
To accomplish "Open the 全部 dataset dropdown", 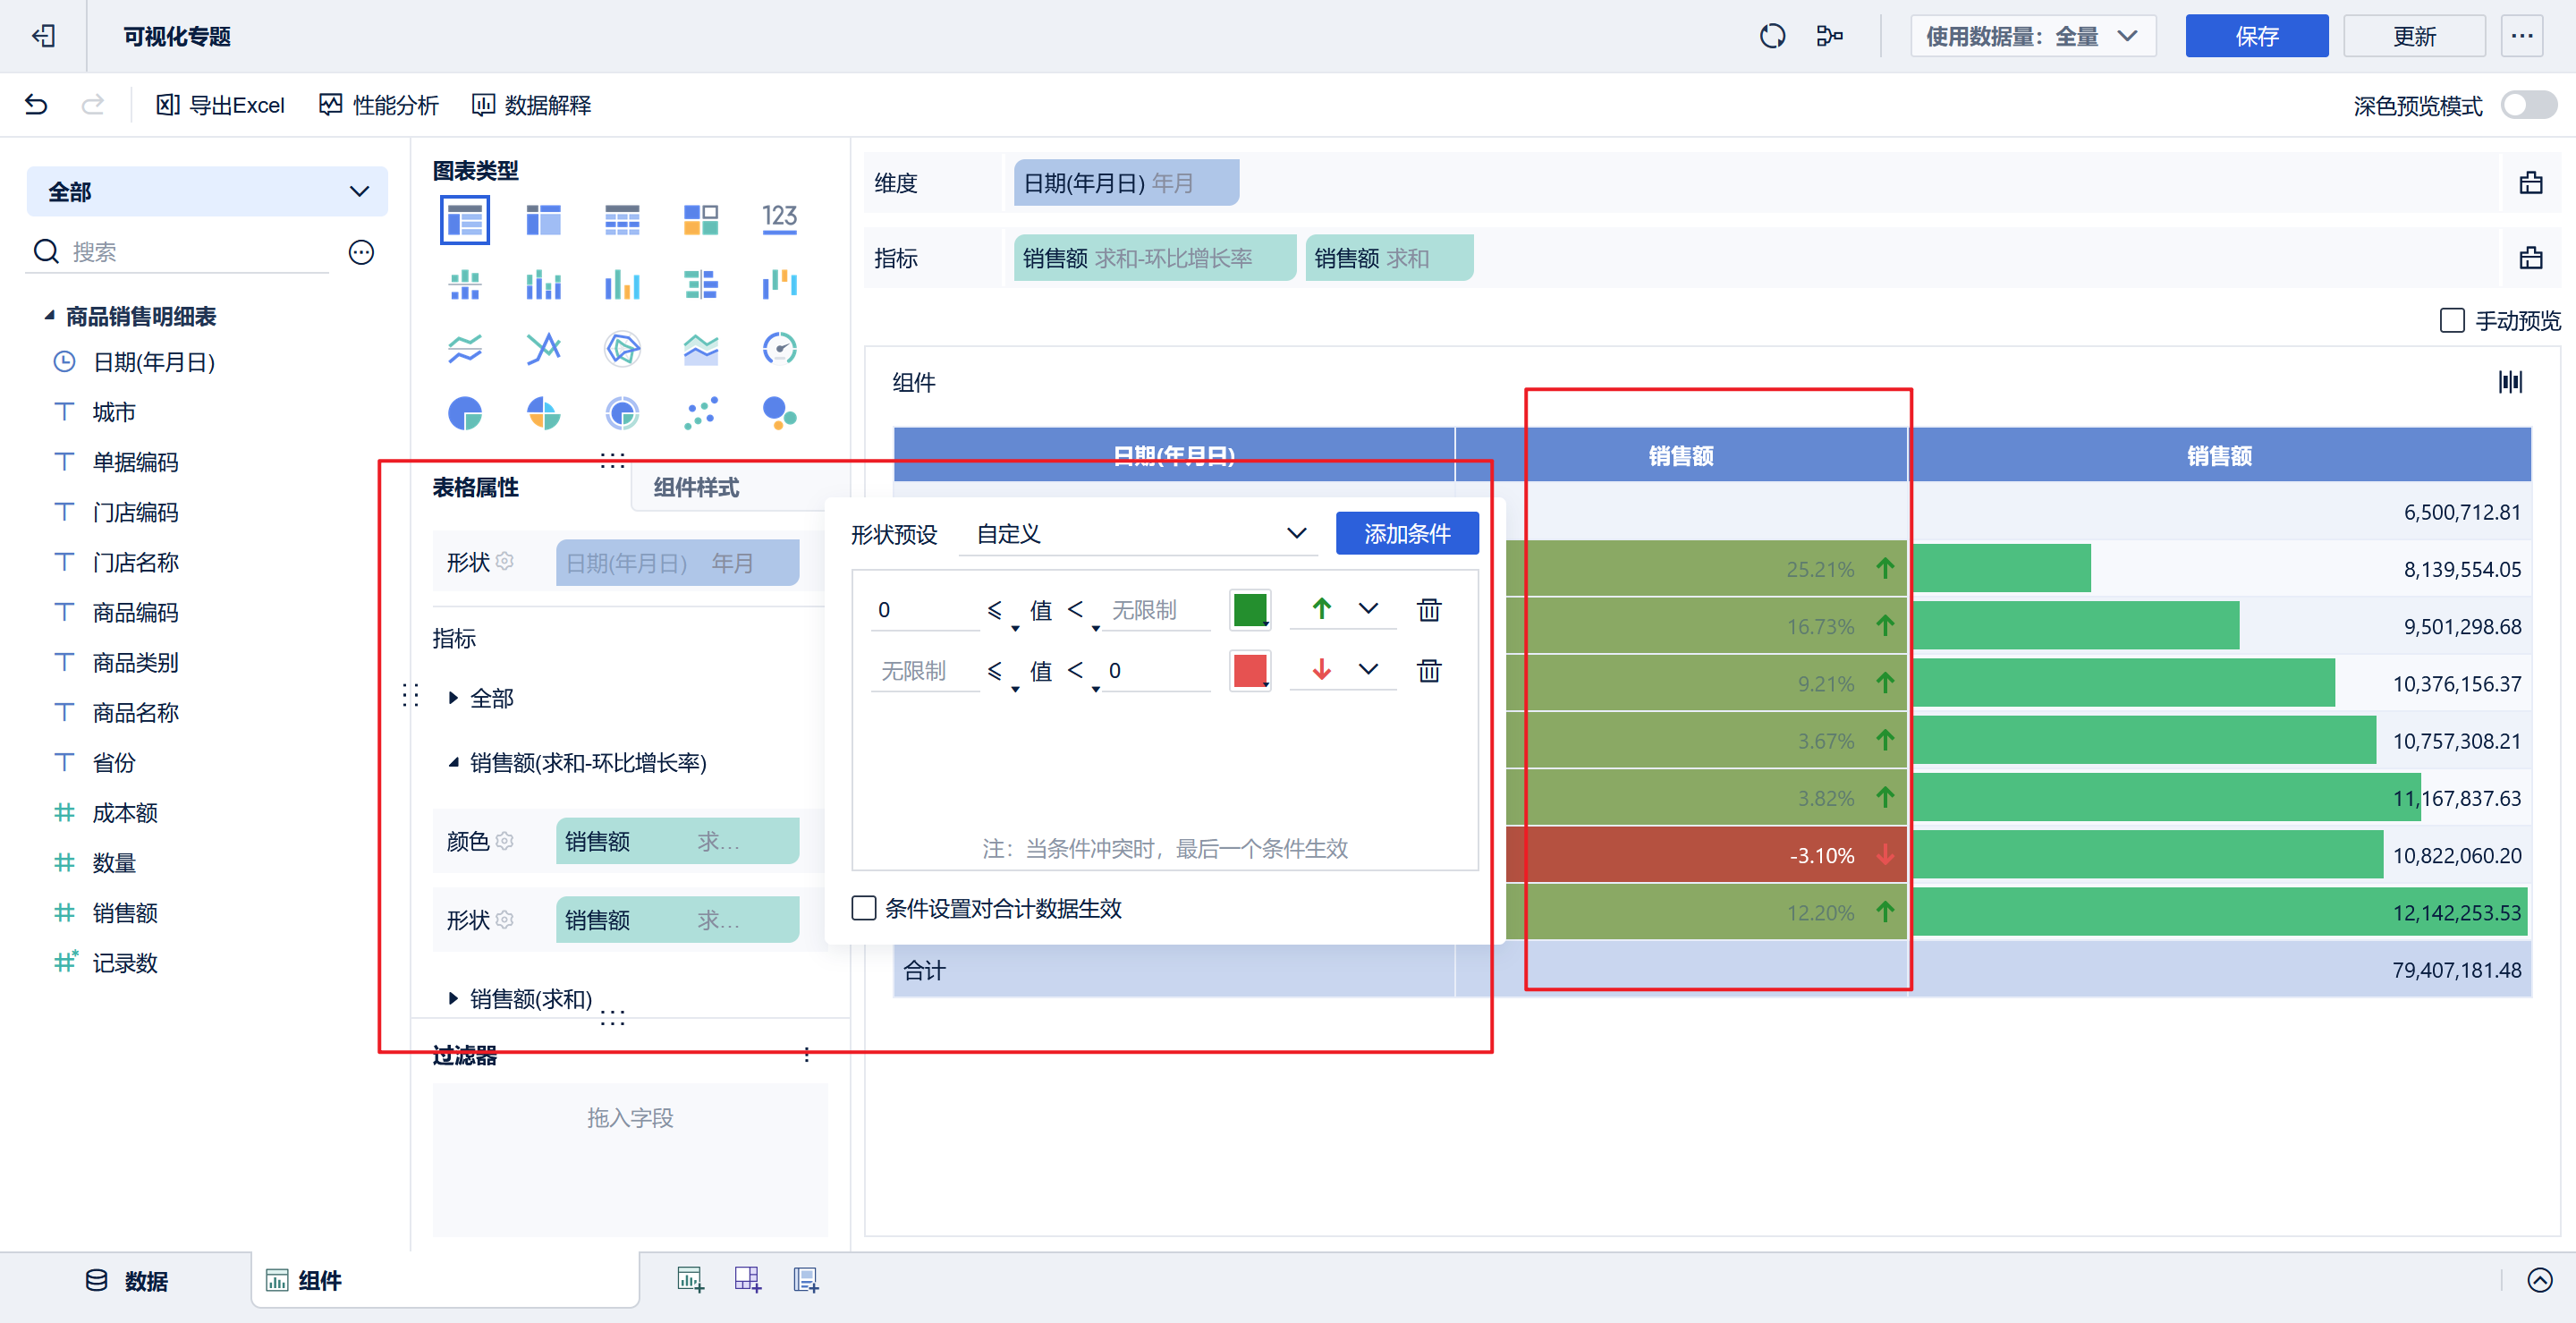I will tap(207, 192).
